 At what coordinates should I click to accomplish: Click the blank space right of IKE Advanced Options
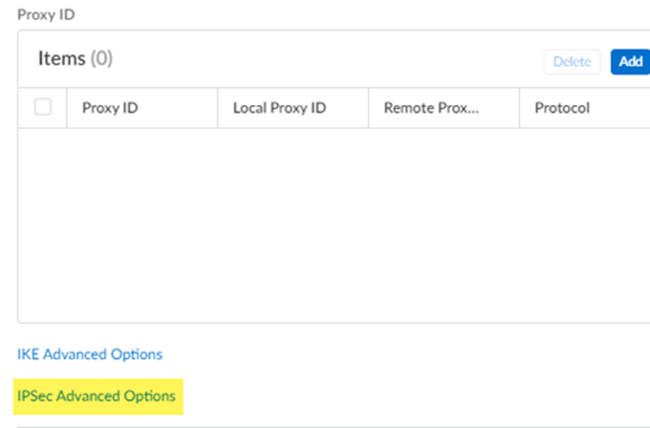point(400,354)
